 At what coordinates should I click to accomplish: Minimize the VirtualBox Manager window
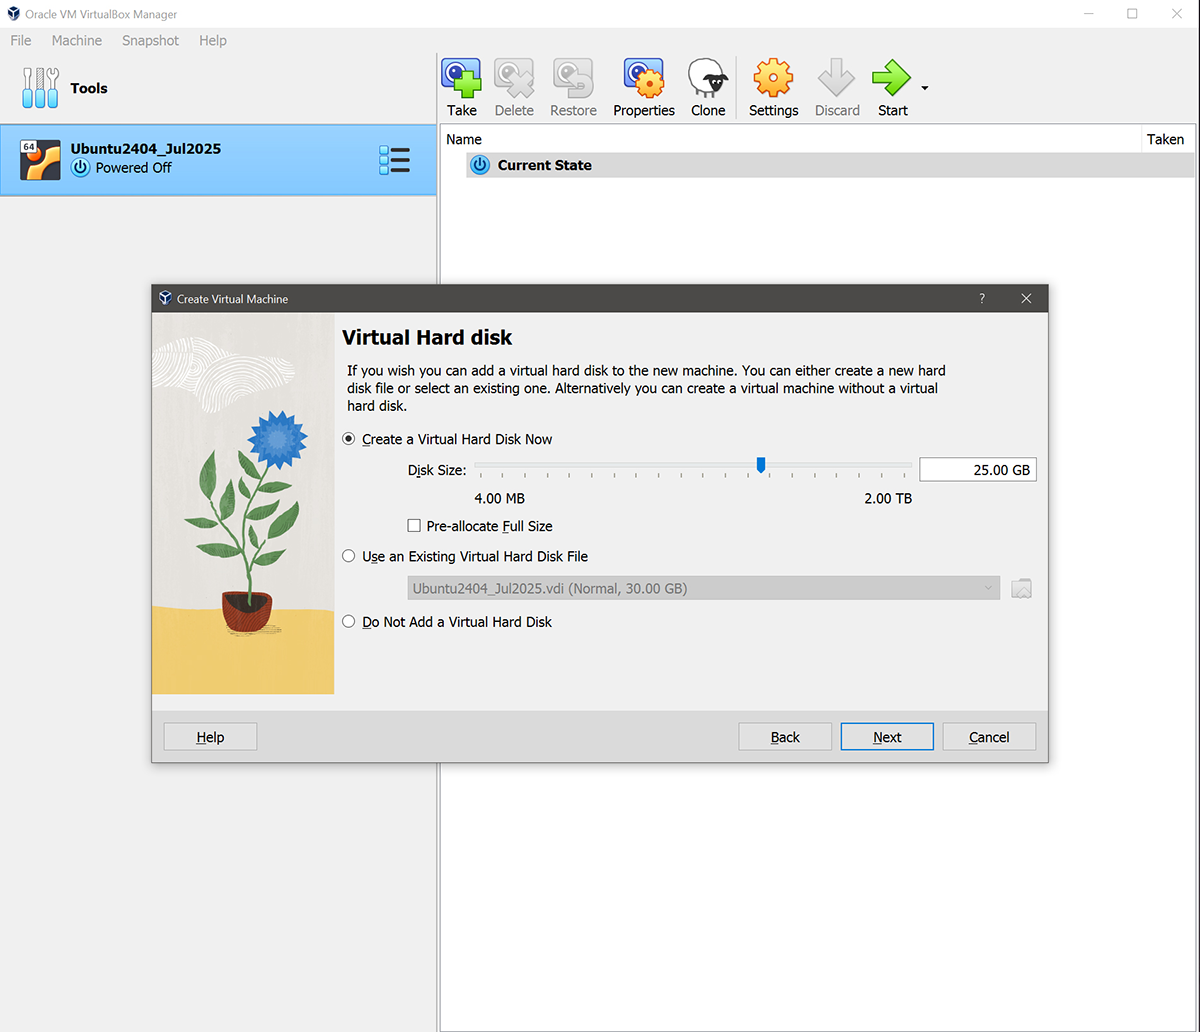[x=1088, y=14]
